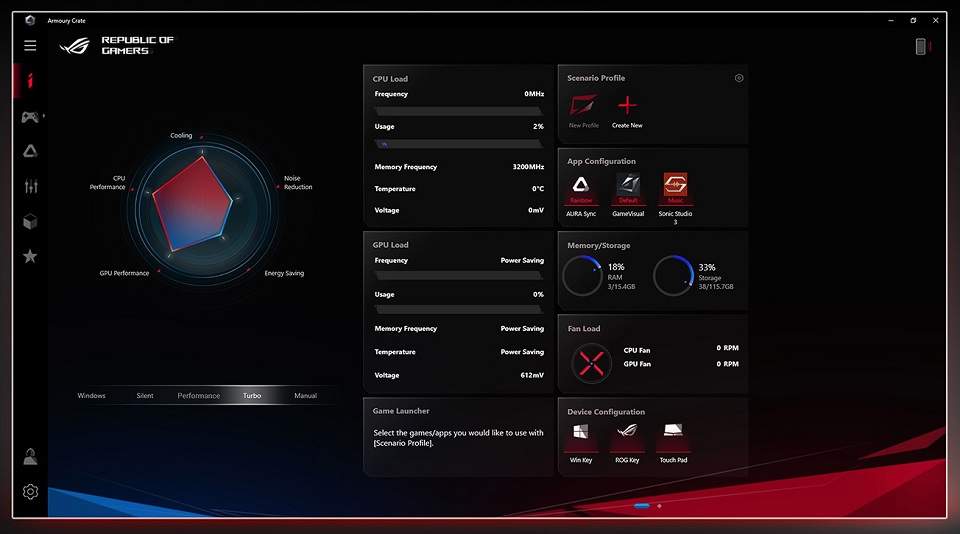Select the Windows operating mode

click(x=91, y=396)
